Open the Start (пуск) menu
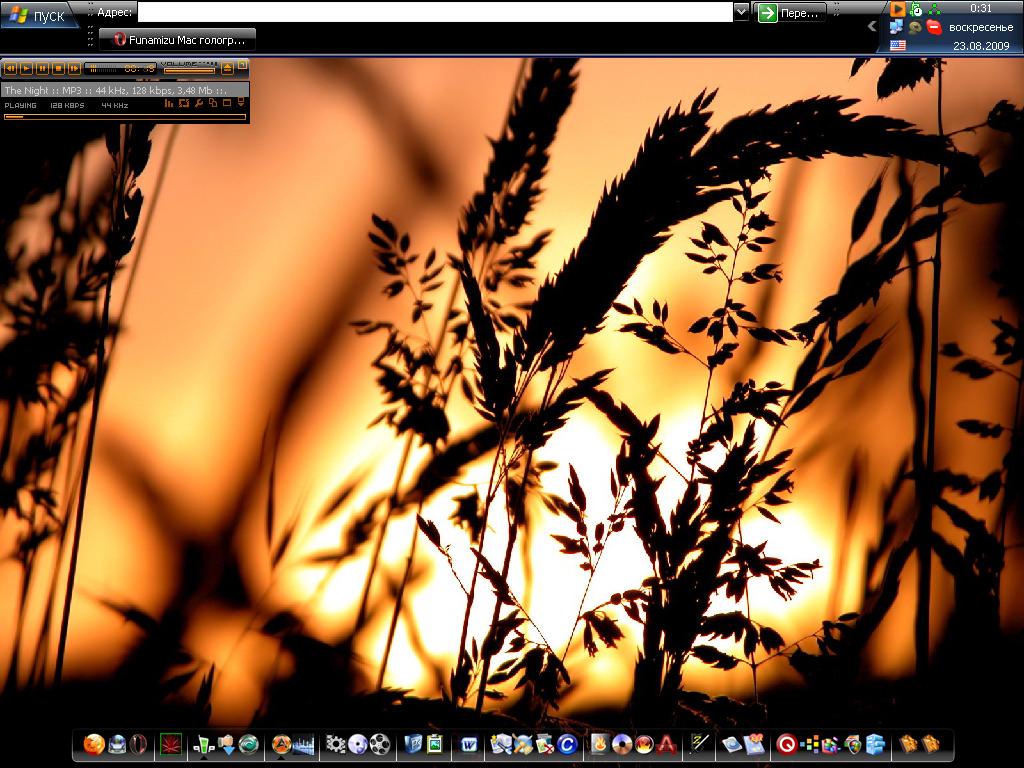The width and height of the screenshot is (1024, 768). tap(38, 14)
